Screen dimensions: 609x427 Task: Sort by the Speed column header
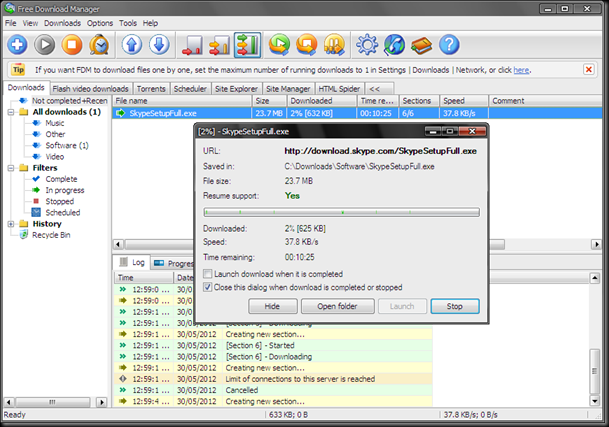(x=464, y=101)
